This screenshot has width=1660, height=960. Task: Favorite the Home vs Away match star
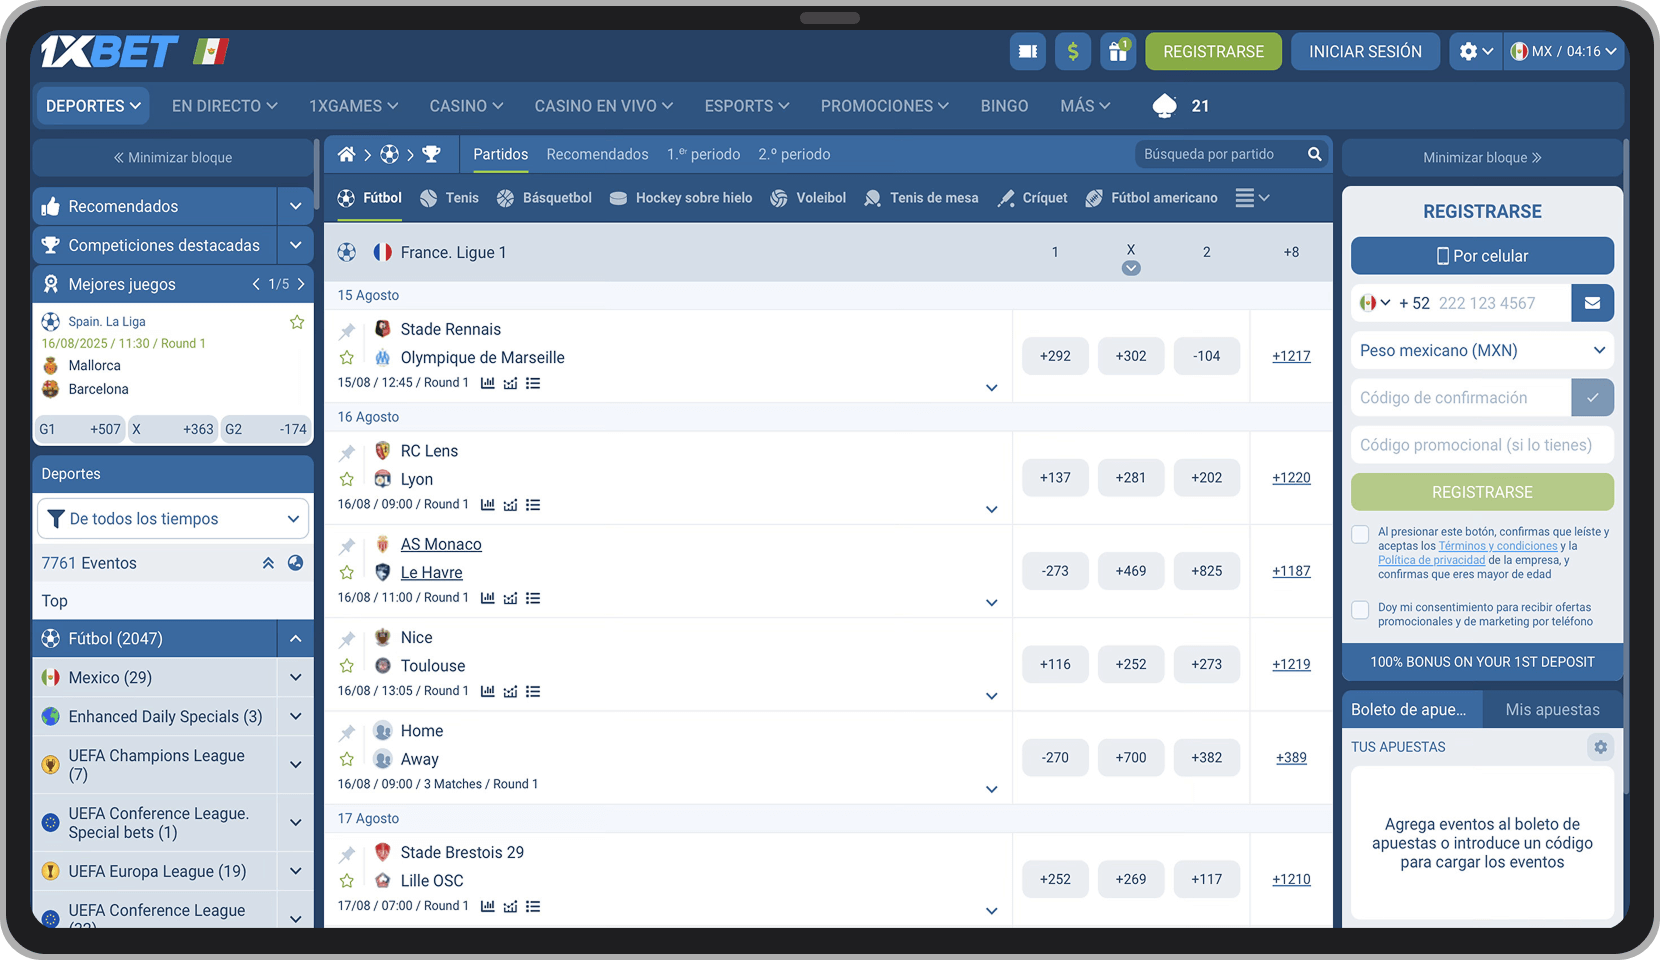click(x=347, y=759)
